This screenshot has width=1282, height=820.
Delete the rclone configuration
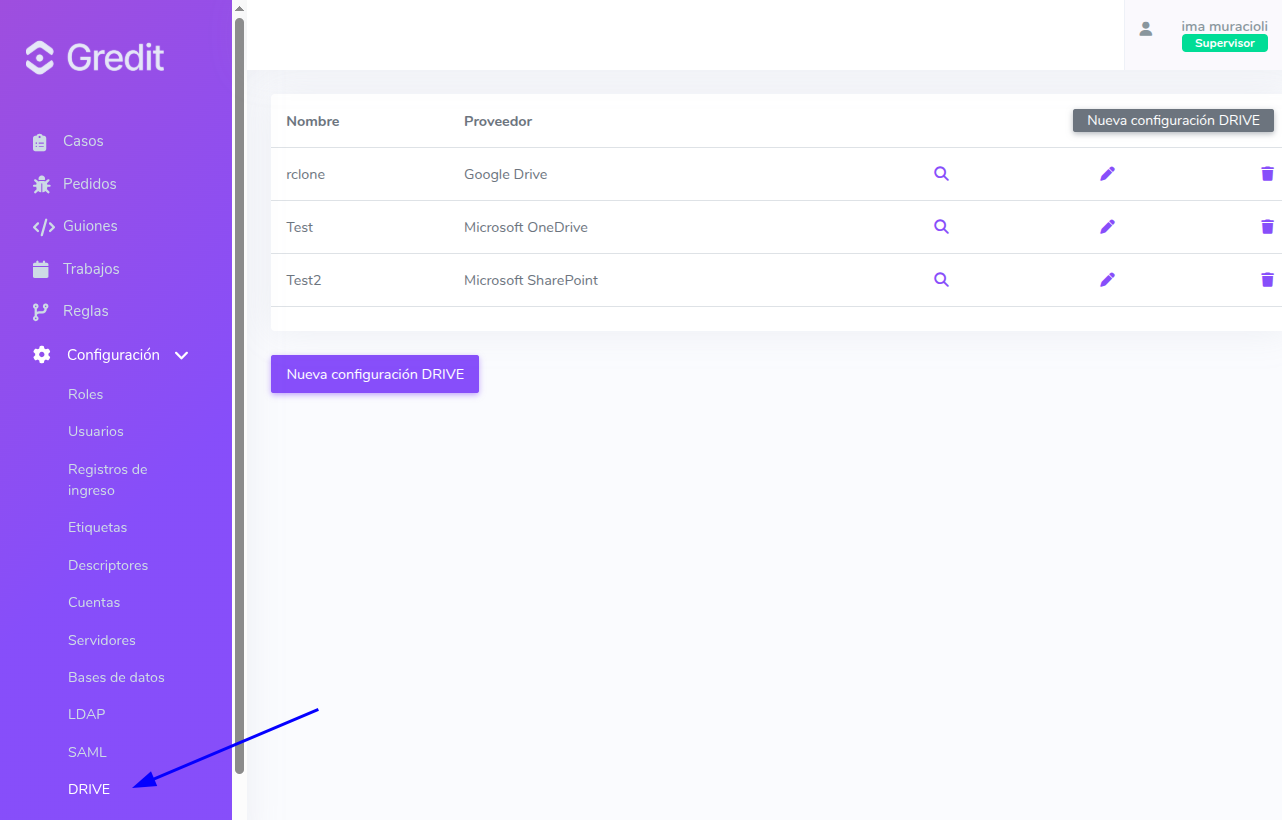1267,174
